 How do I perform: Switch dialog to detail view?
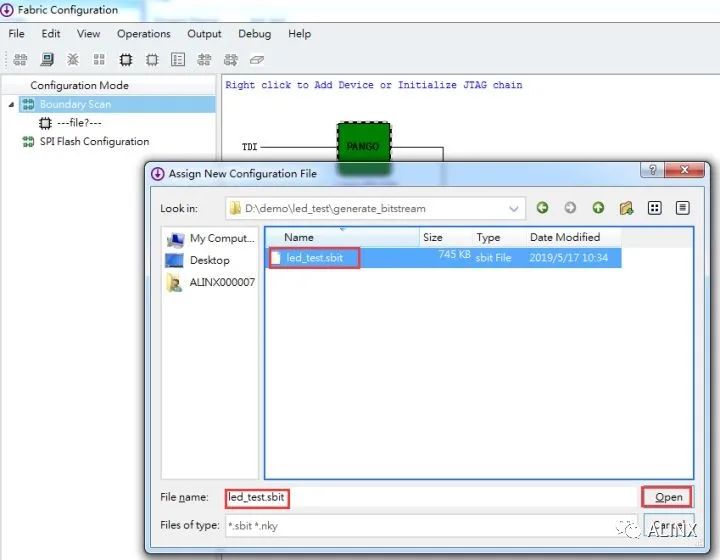pos(682,208)
